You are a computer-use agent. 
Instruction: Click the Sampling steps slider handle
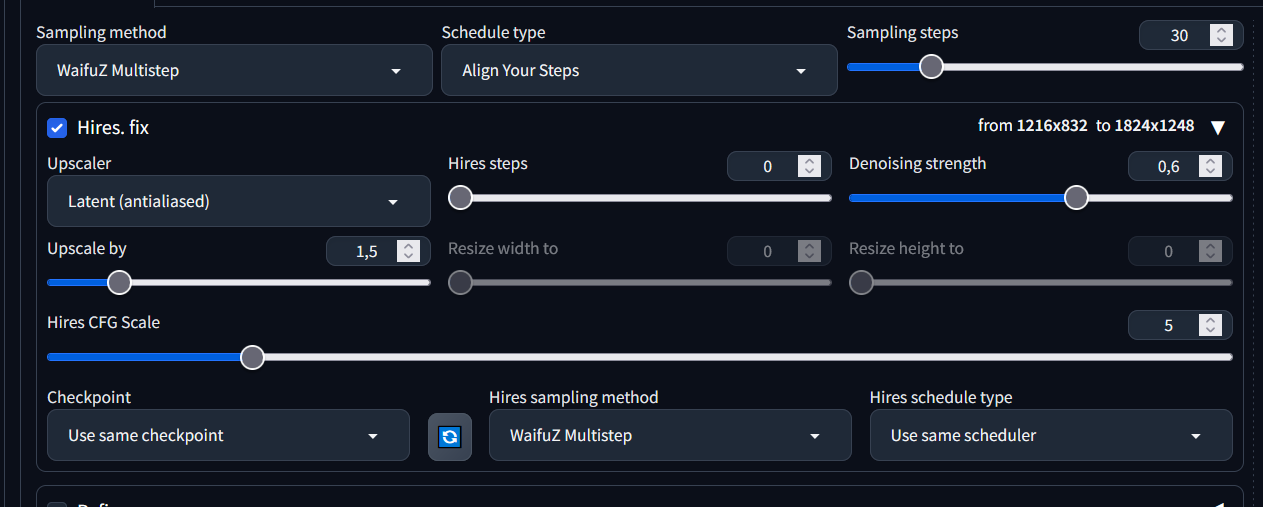point(931,67)
